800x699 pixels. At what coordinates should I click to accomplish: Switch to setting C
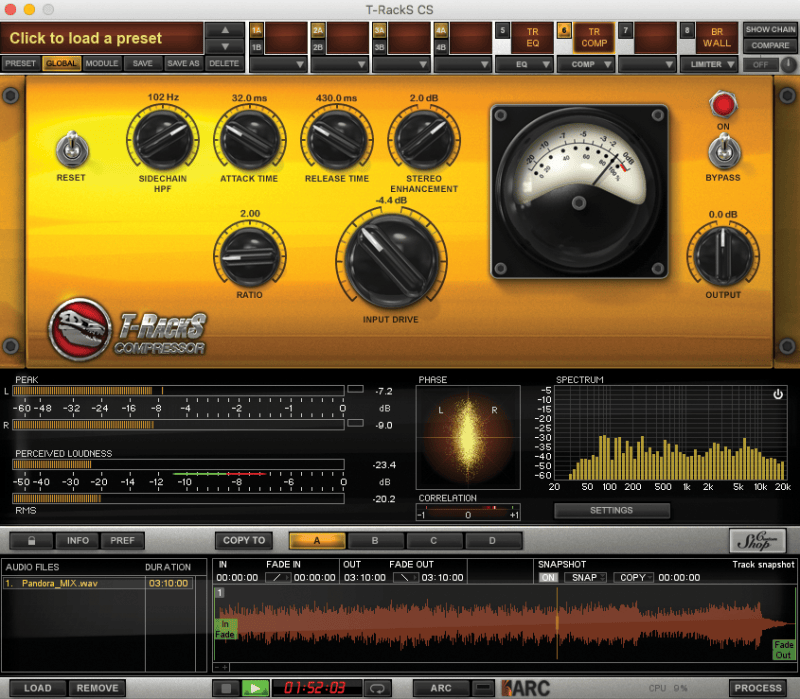click(434, 541)
